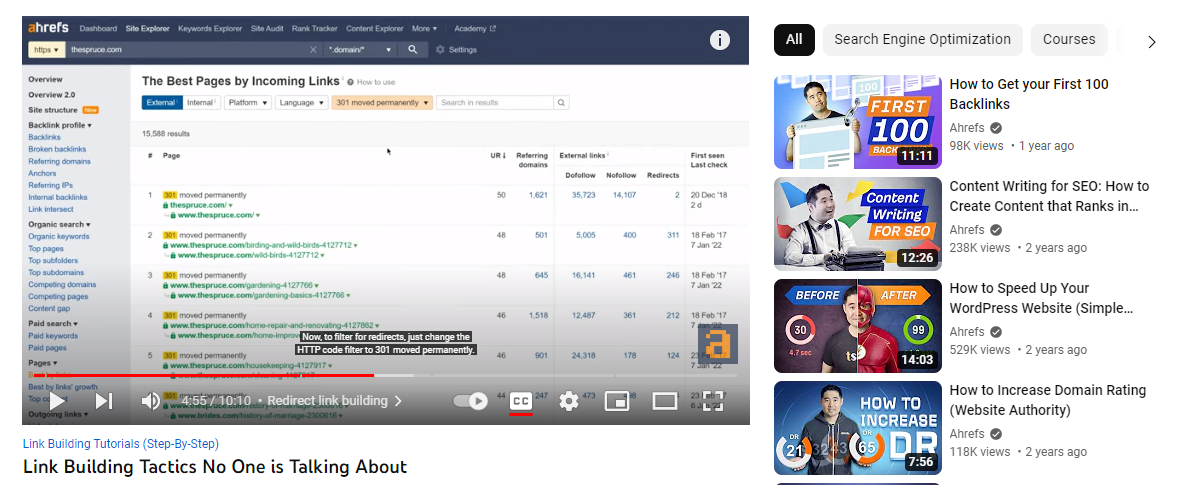Open Content Explorer in the Ahrefs navigation

(x=375, y=29)
